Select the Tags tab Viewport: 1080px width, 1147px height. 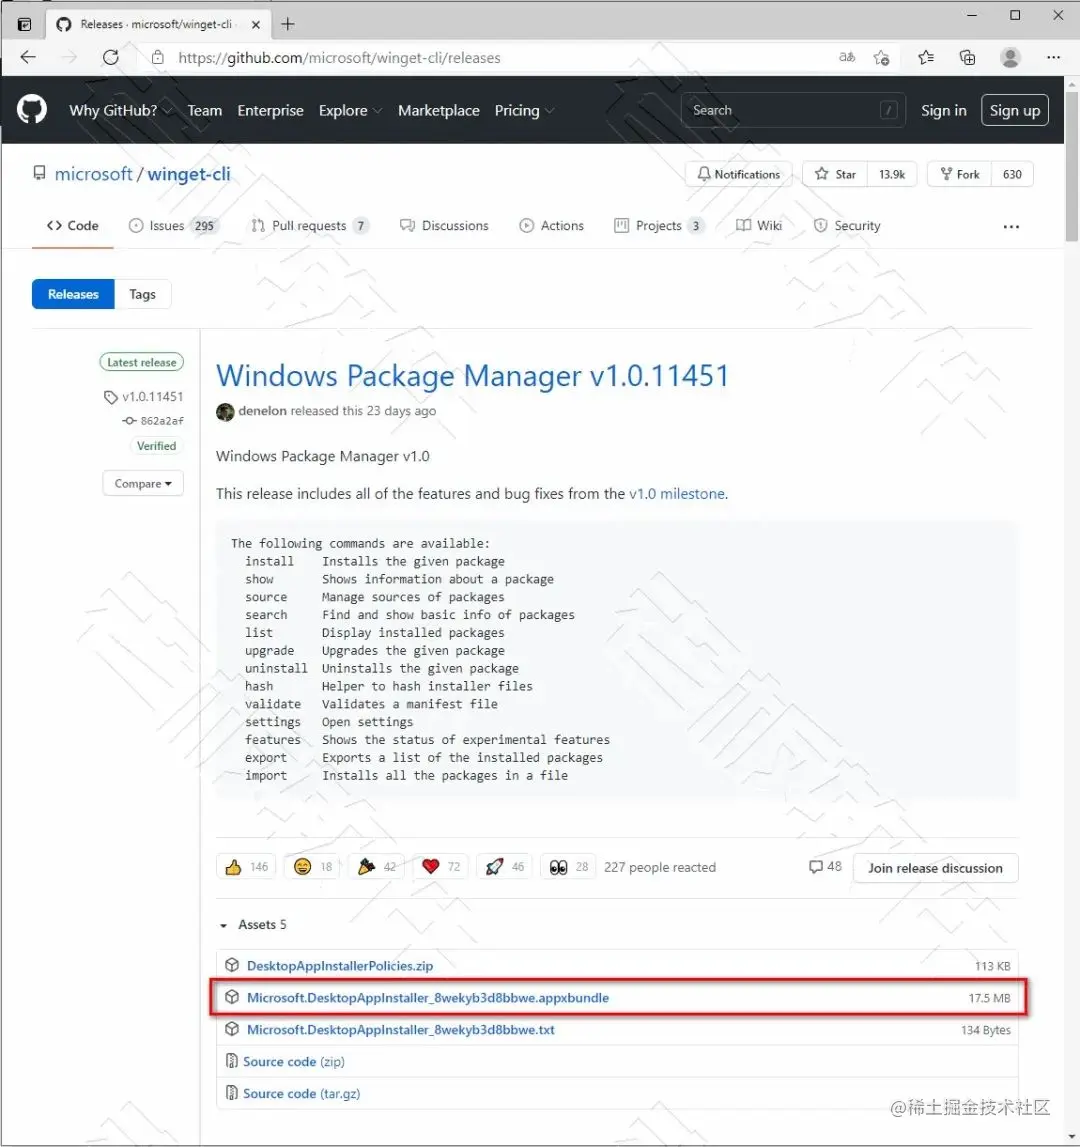click(x=143, y=294)
